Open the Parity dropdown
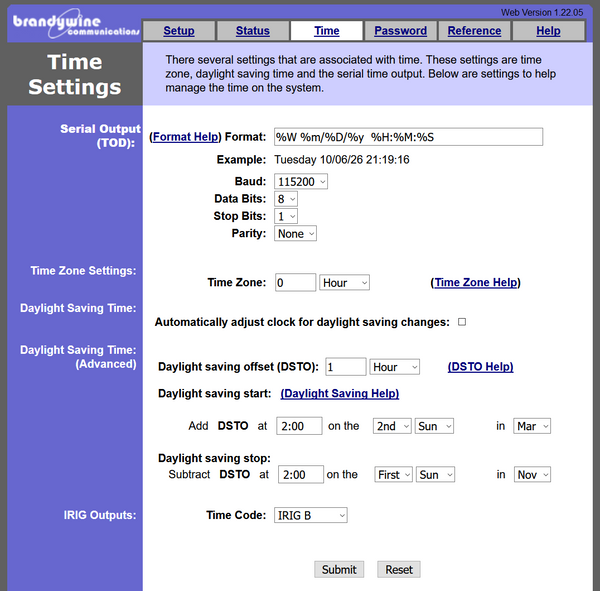This screenshot has height=591, width=600. pos(295,233)
